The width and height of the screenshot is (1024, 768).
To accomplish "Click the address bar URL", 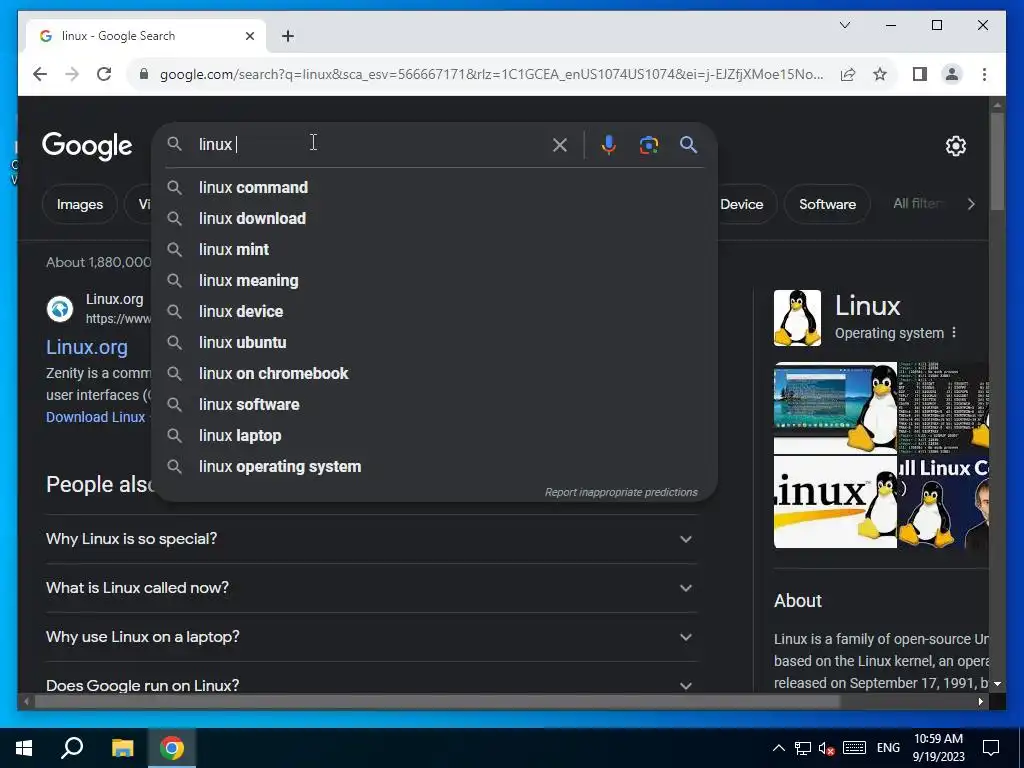I will click(x=491, y=74).
